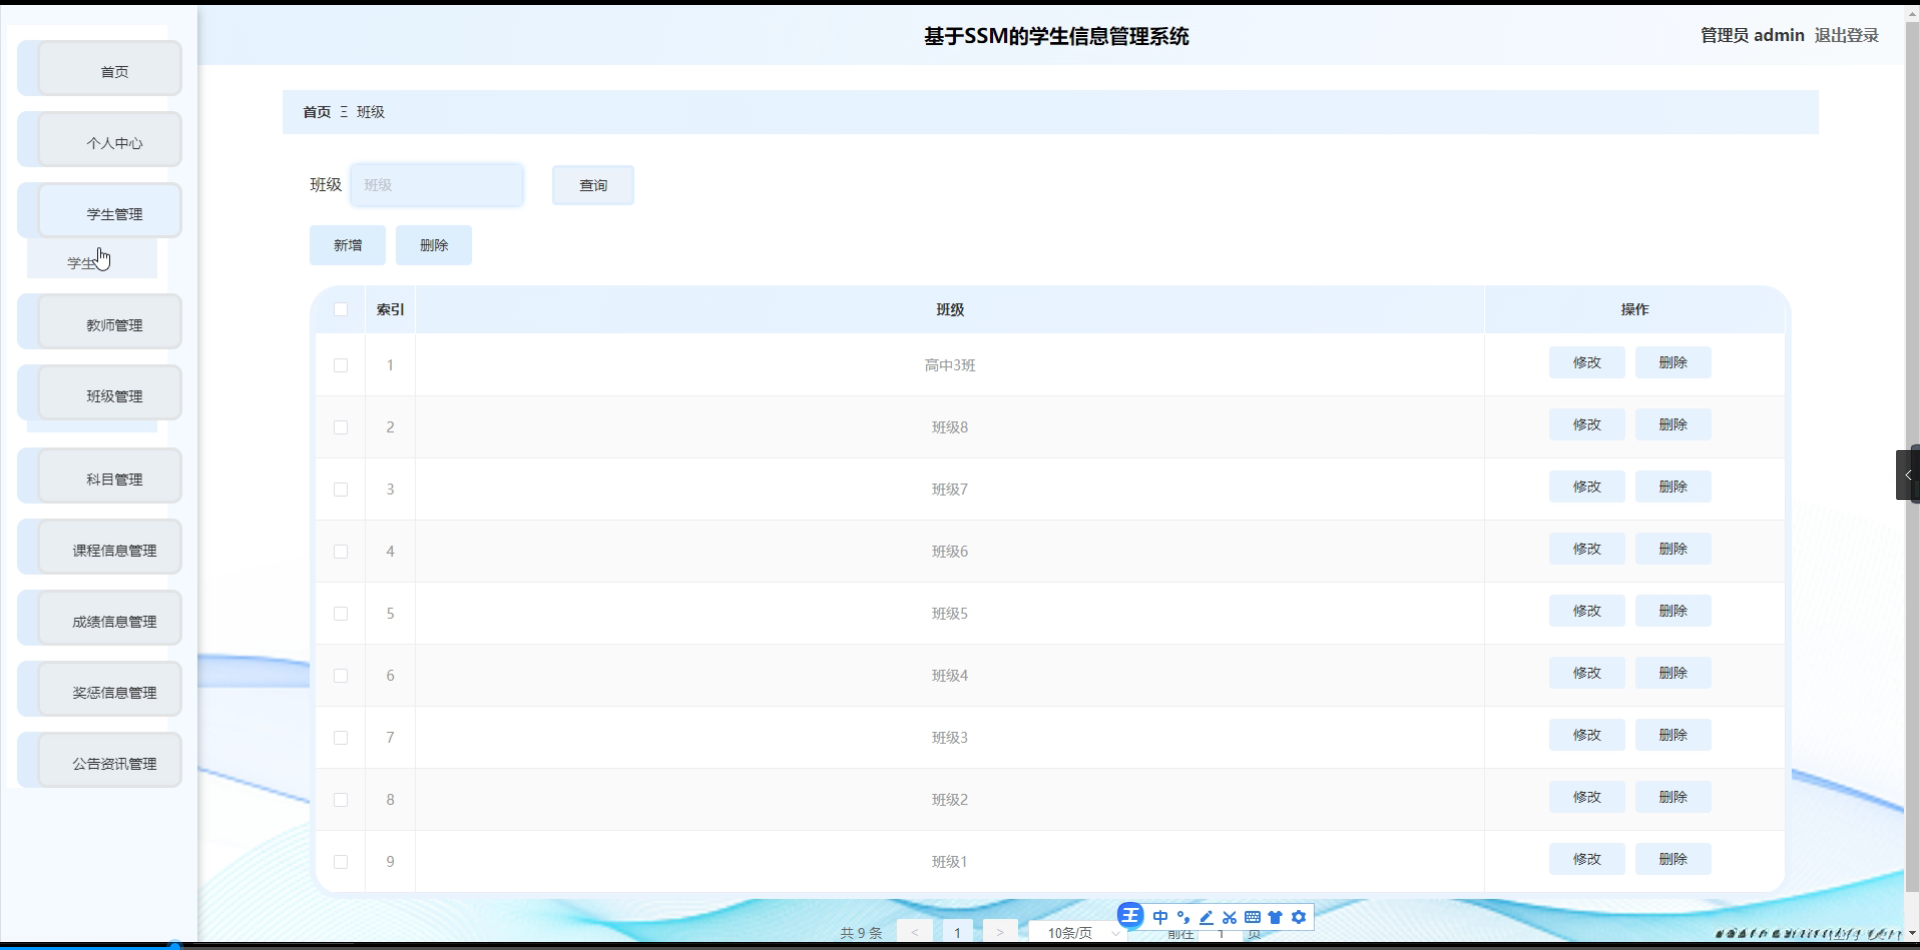Open the 学生 submenu item under 学生管理
This screenshot has width=1920, height=950.
pos(92,261)
